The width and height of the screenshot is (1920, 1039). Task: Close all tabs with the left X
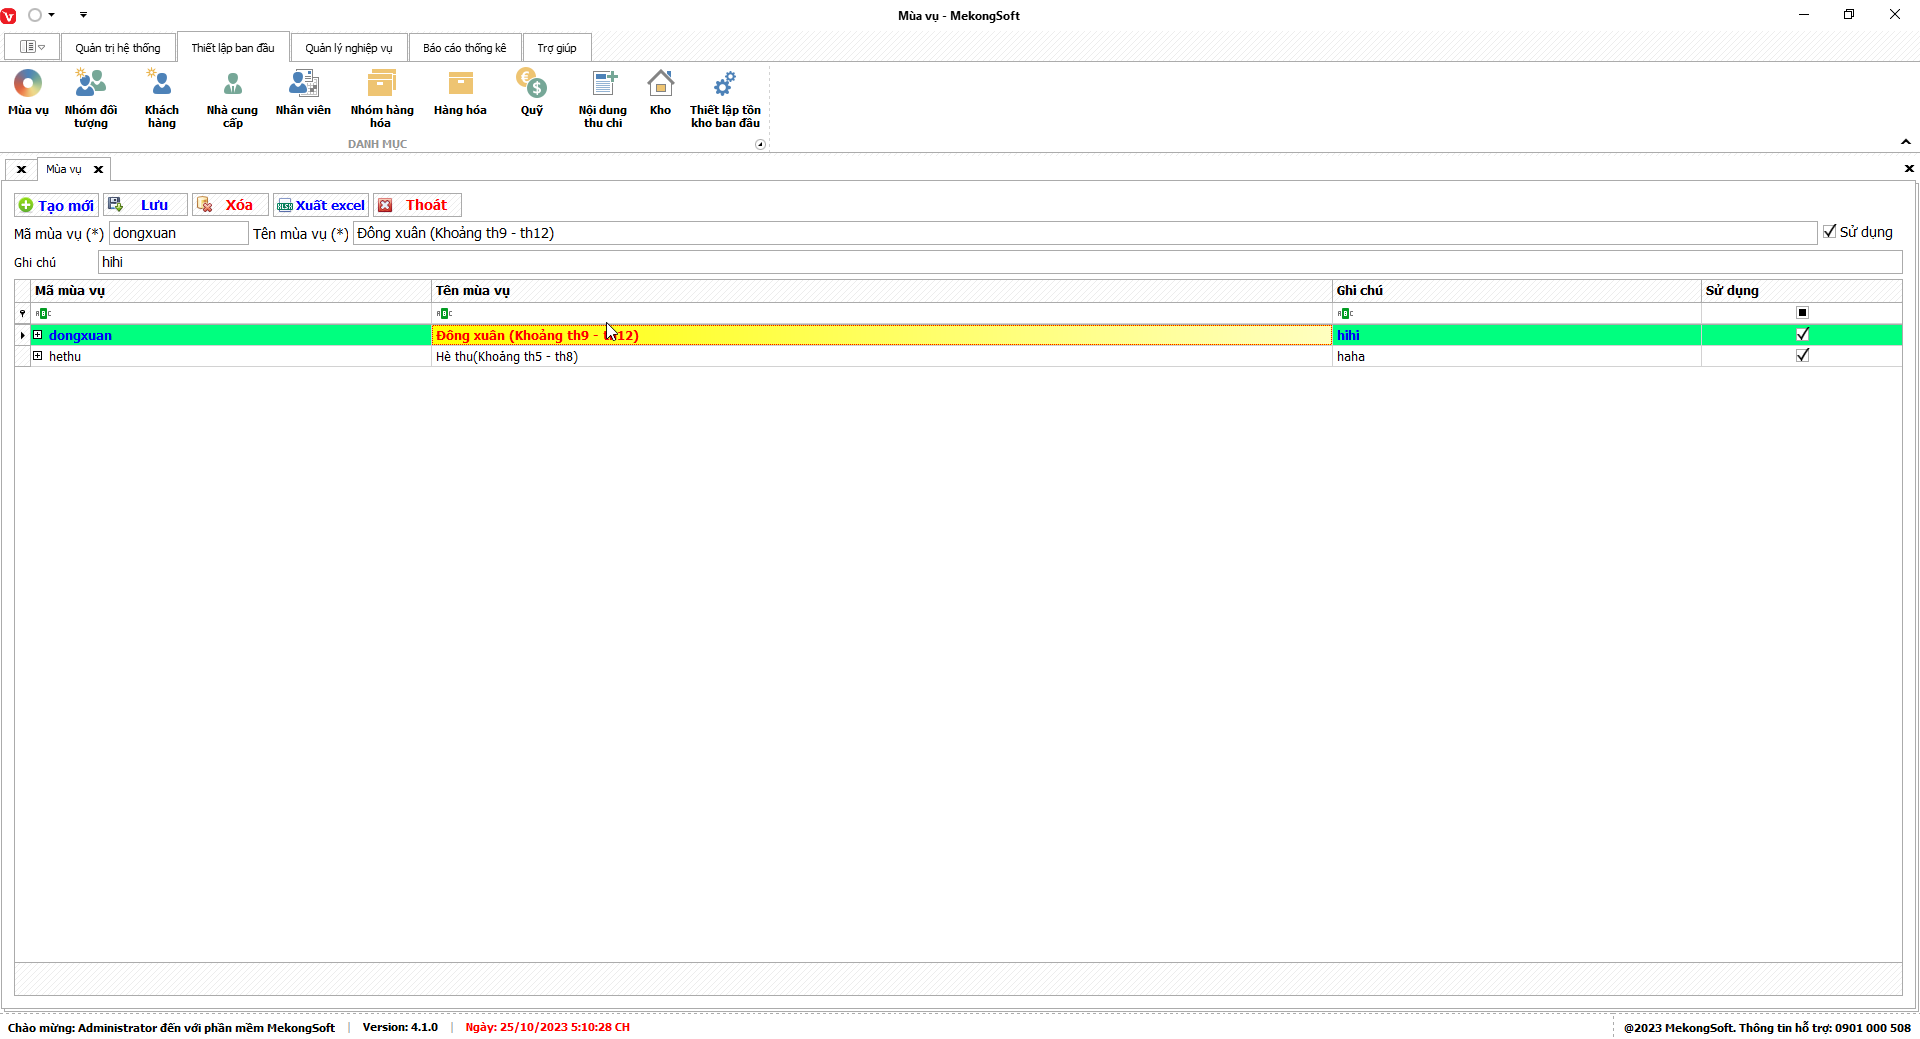(21, 169)
